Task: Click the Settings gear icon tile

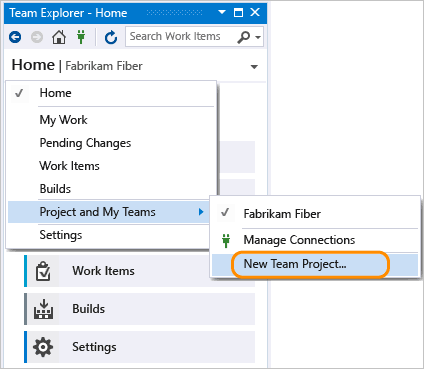Action: point(43,347)
